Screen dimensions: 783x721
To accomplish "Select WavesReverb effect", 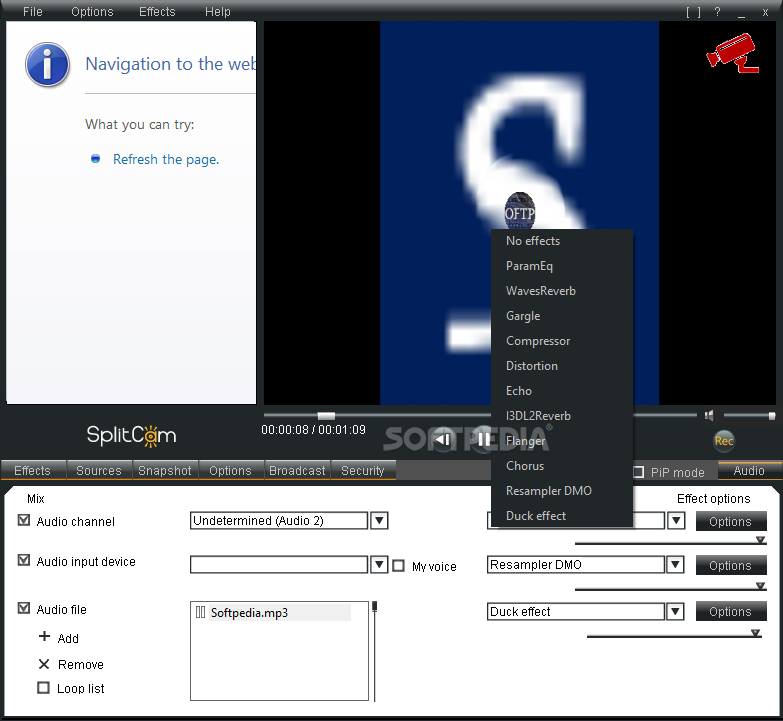I will coord(562,291).
